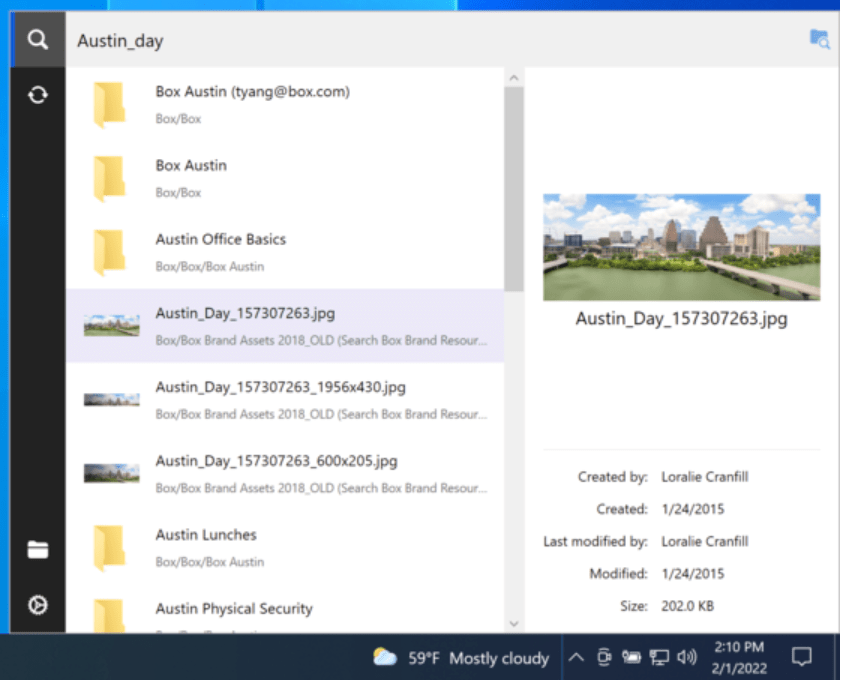Open Box settings via the gear icon
Viewport: 842px width, 680px height.
38,604
